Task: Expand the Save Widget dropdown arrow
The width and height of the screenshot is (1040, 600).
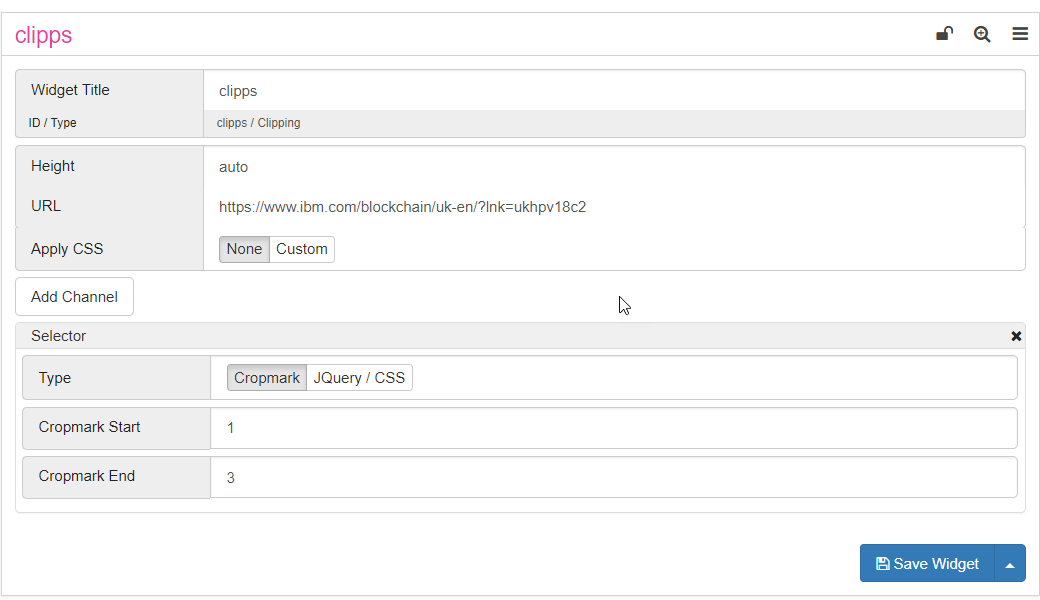Action: pos(1010,563)
